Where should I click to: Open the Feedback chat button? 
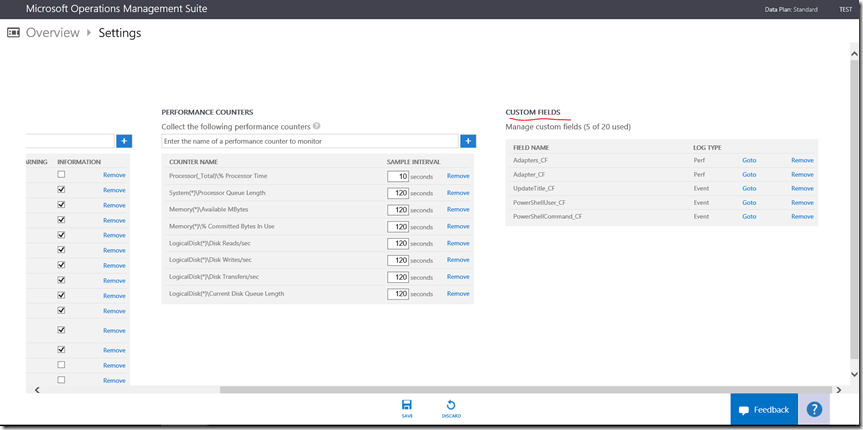click(764, 409)
